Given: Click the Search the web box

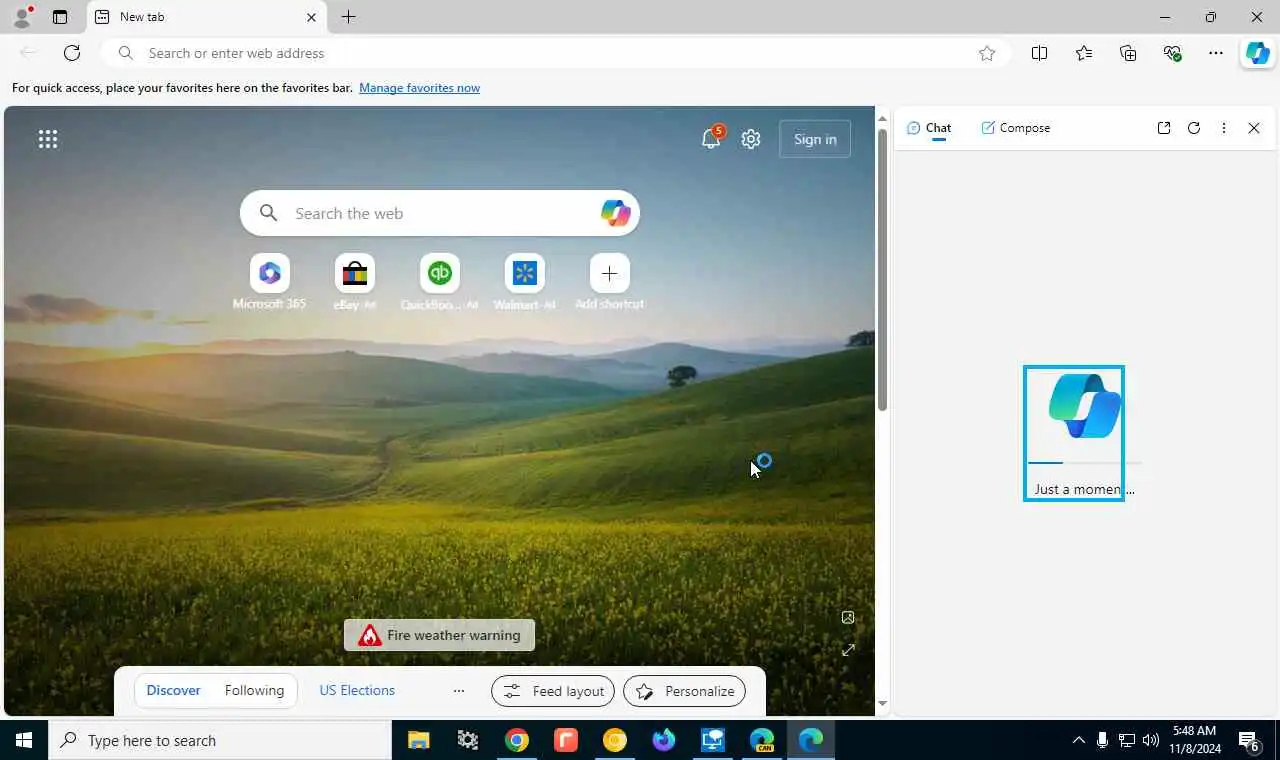Looking at the screenshot, I should [x=440, y=213].
